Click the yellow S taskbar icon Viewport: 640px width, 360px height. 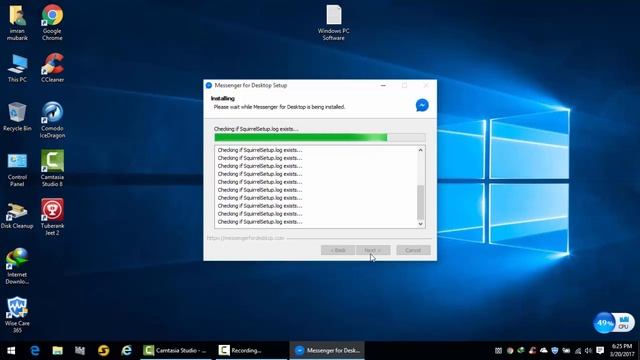point(103,350)
